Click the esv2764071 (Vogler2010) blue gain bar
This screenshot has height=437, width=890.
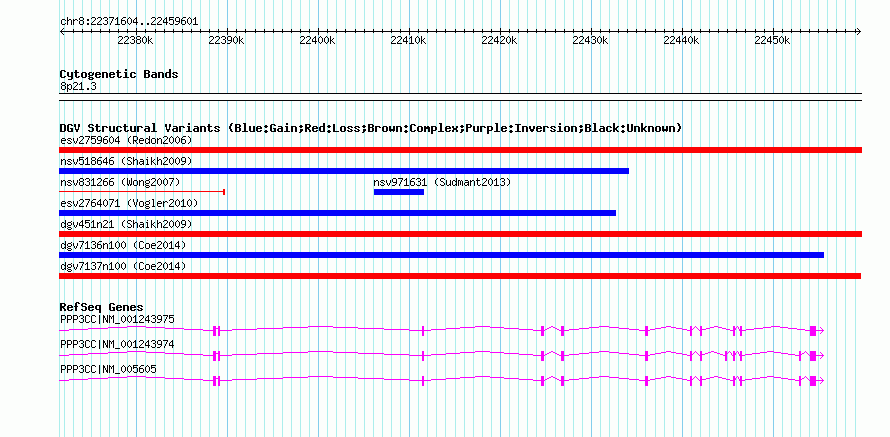click(338, 213)
